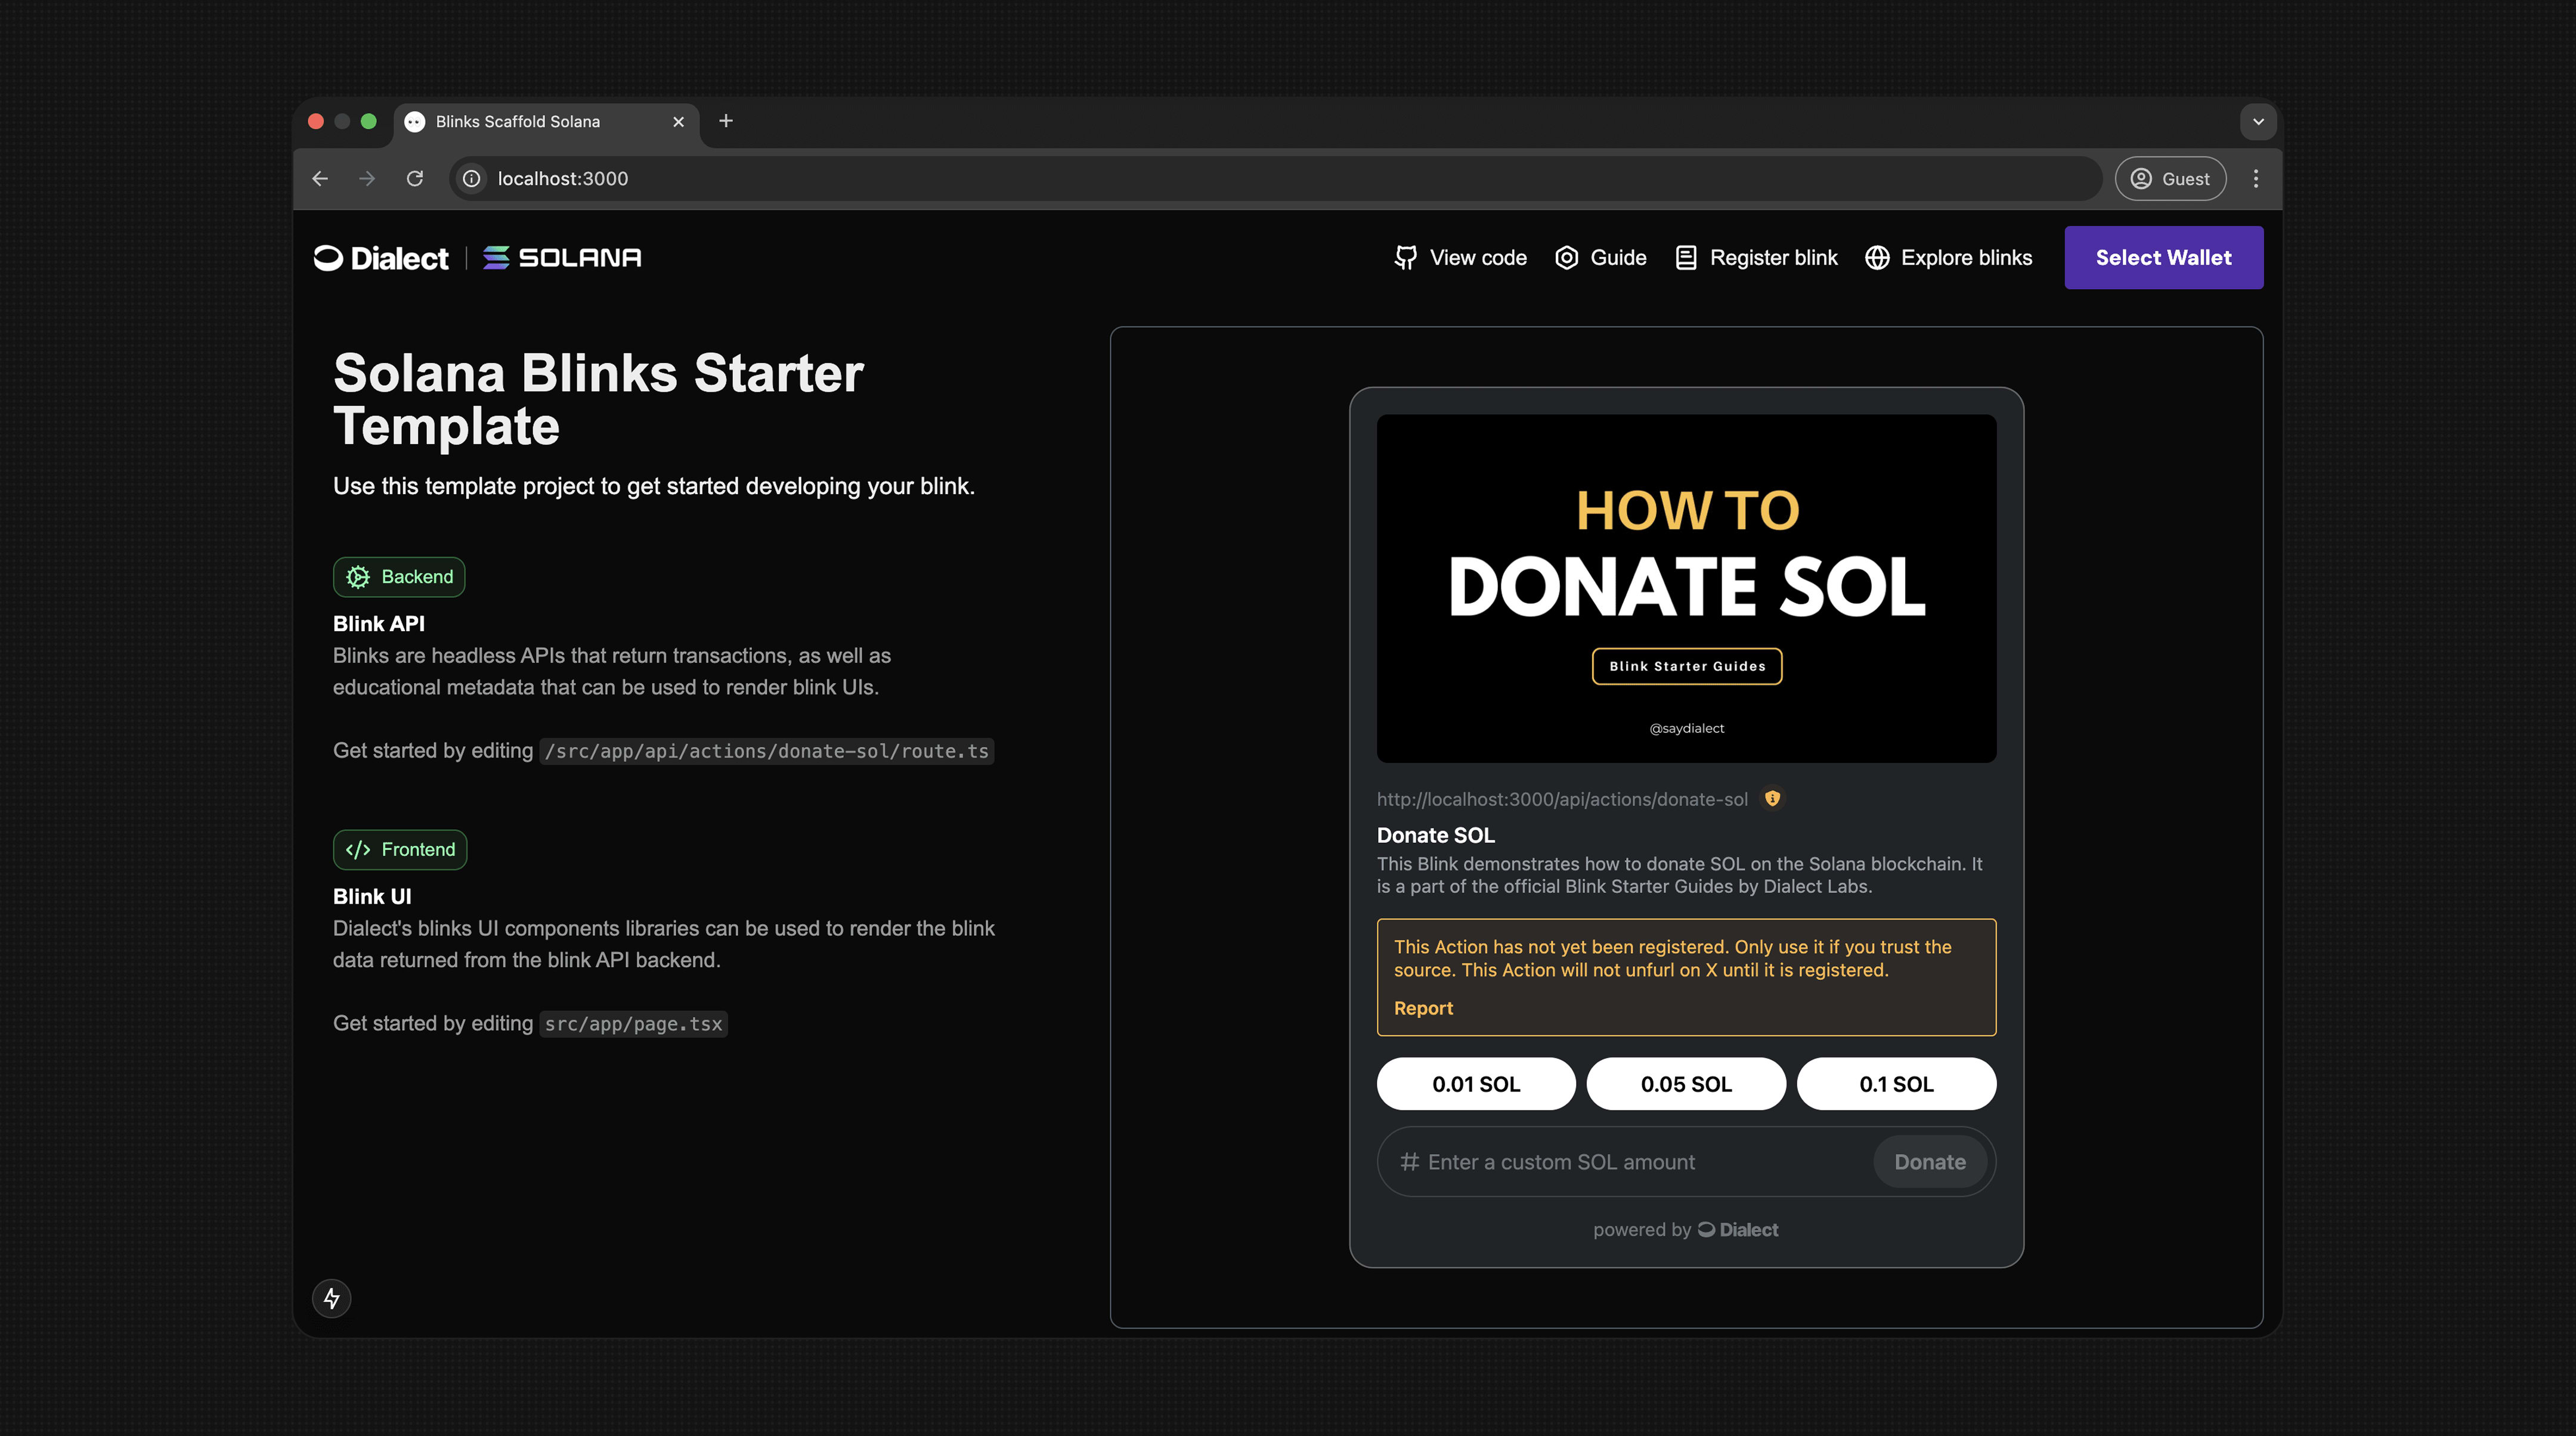This screenshot has width=2576, height=1436.
Task: Click the orange shield warning icon
Action: pyautogui.click(x=1772, y=798)
